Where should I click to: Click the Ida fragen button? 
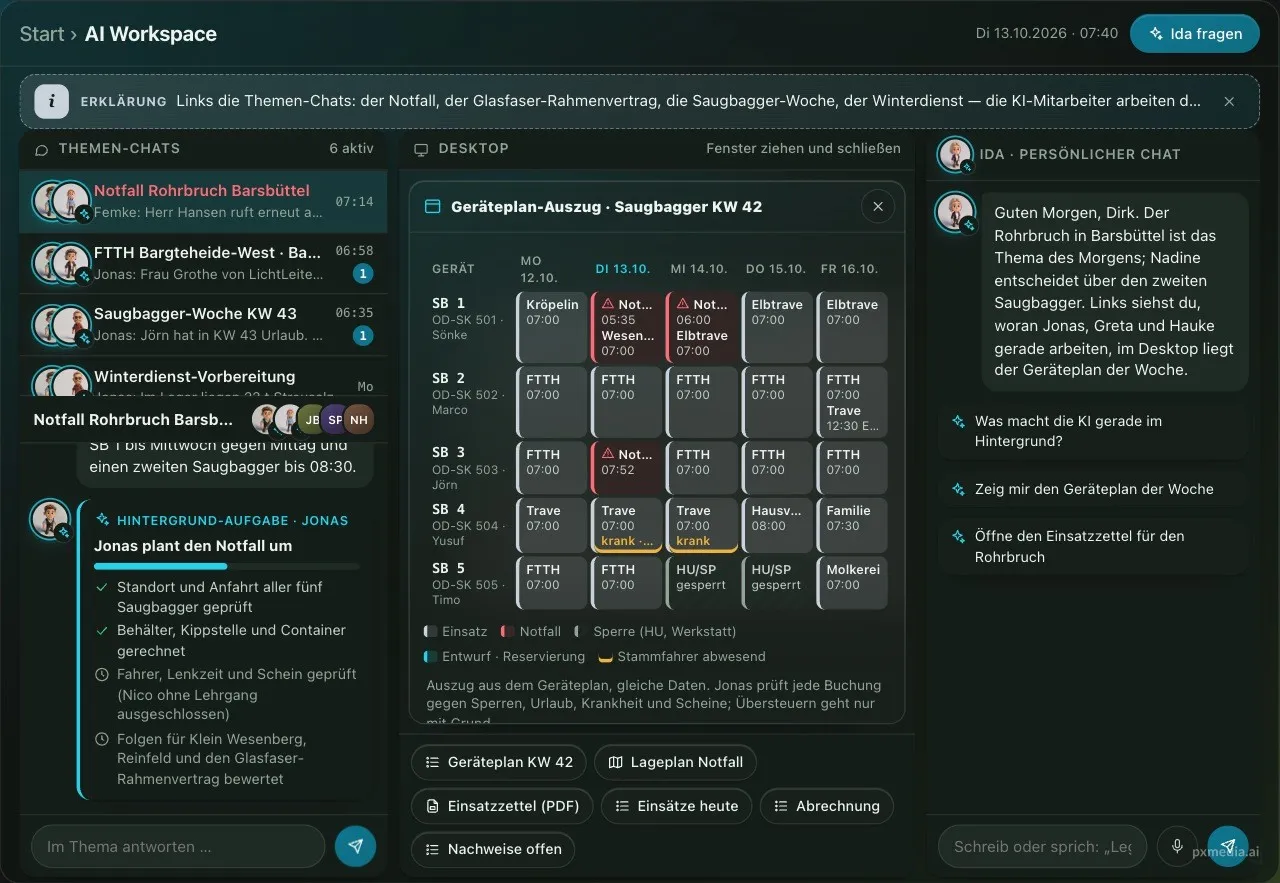point(1194,34)
